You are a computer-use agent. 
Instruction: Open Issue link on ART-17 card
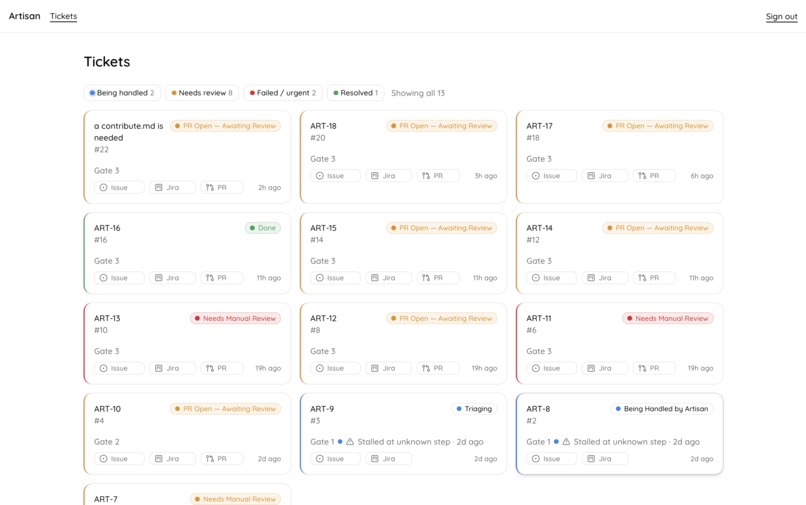coord(551,176)
